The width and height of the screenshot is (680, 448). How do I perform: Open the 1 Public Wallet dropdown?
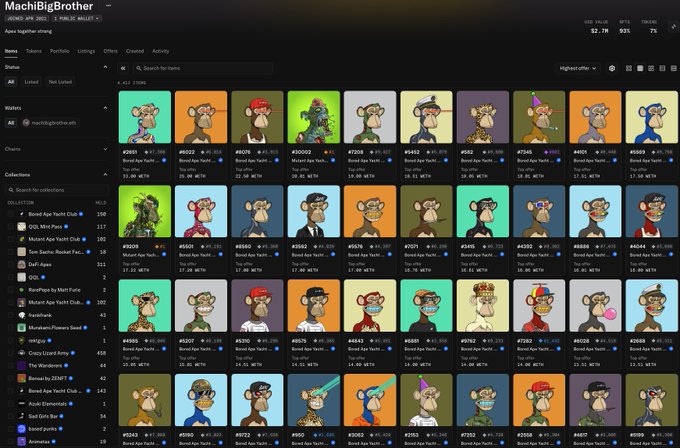77,19
